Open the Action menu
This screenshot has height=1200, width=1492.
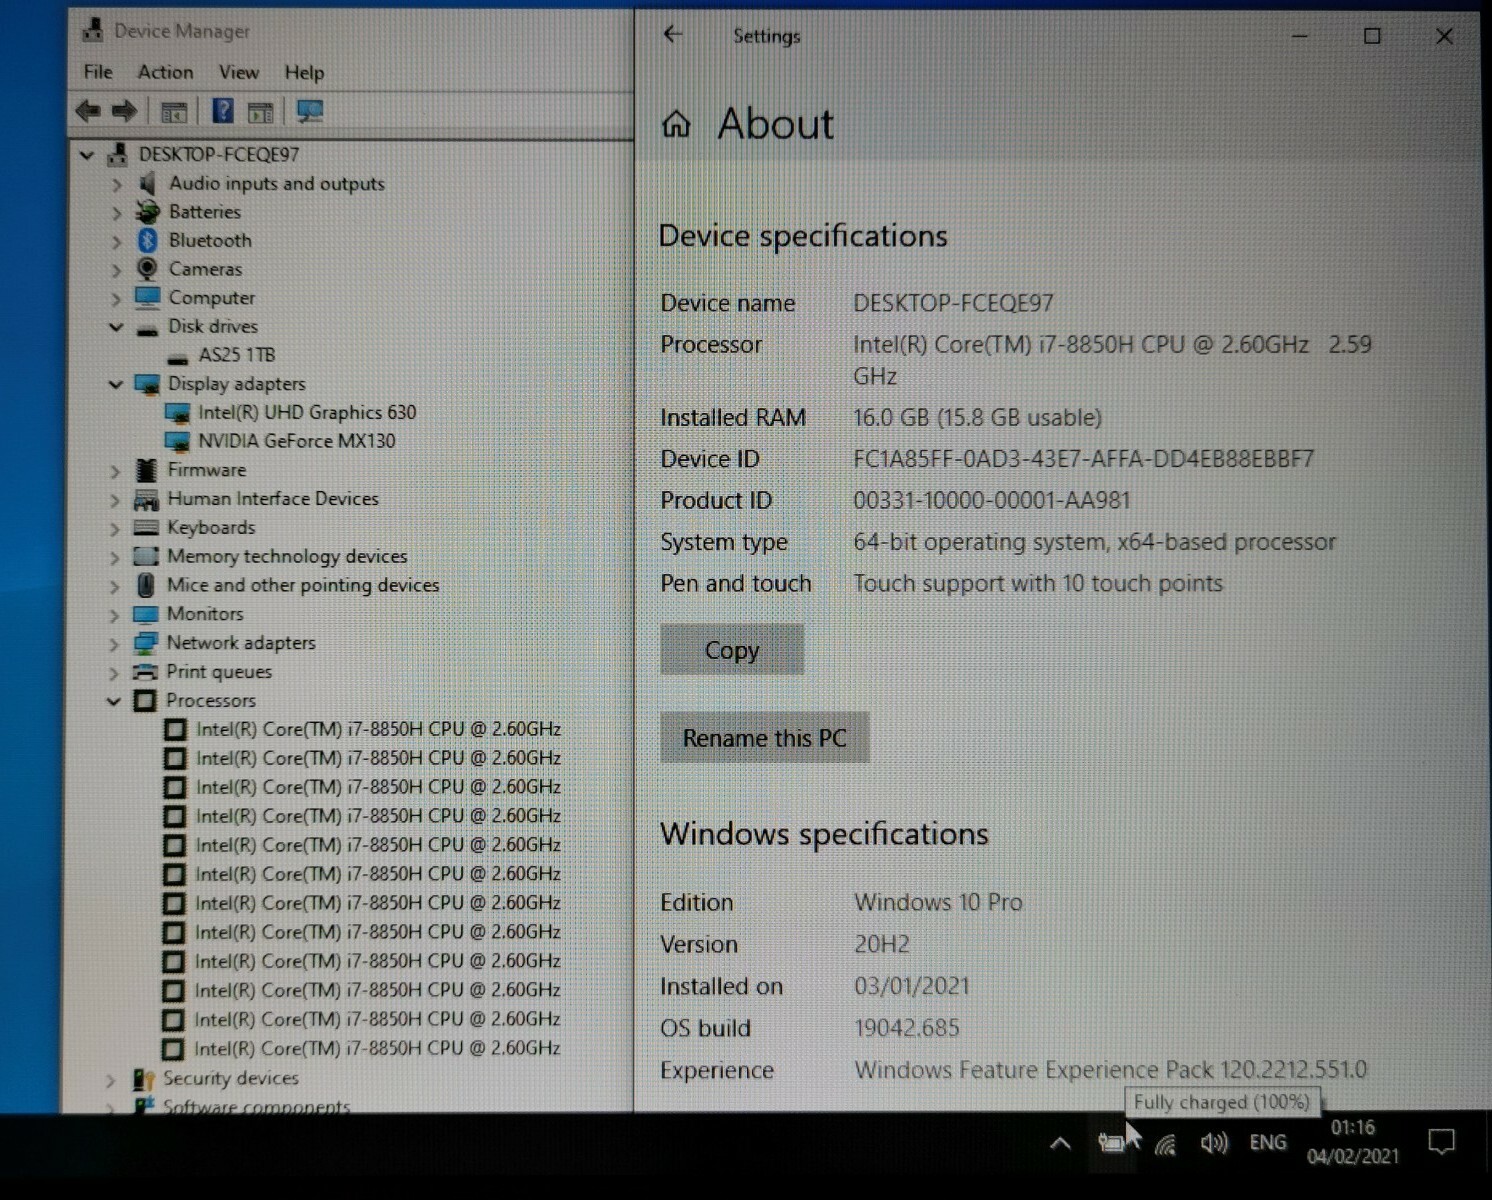click(x=165, y=72)
